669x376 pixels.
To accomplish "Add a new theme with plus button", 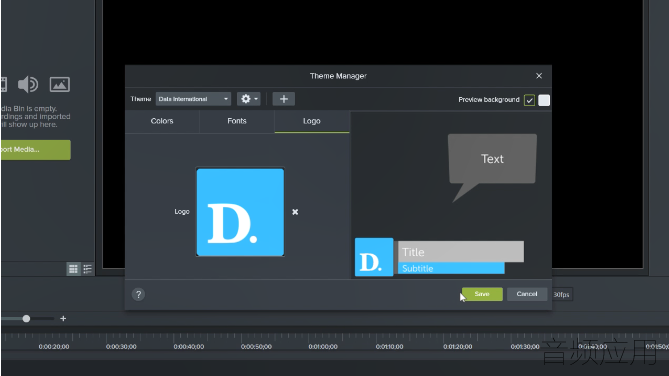I will coord(284,99).
